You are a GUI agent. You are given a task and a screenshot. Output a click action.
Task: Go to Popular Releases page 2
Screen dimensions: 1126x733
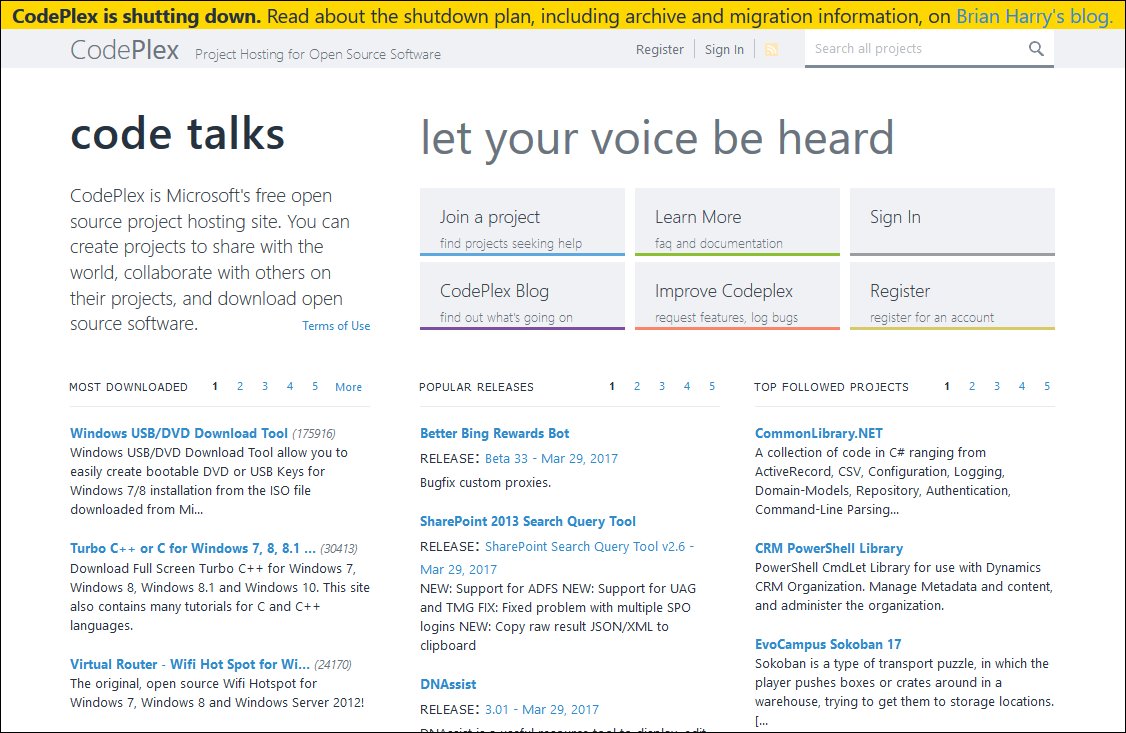tap(637, 386)
